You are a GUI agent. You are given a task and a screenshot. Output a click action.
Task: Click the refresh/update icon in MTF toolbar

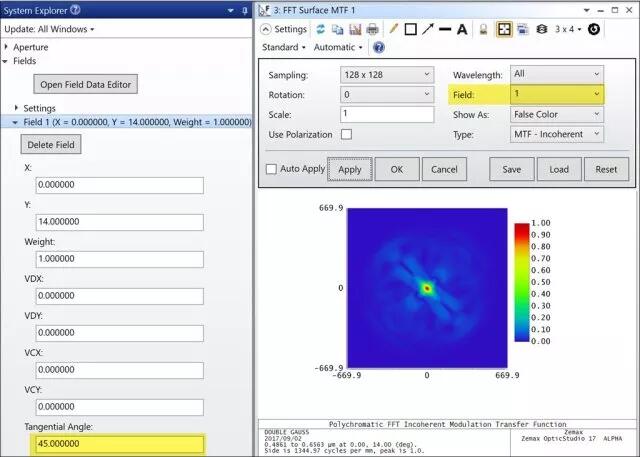(x=322, y=29)
